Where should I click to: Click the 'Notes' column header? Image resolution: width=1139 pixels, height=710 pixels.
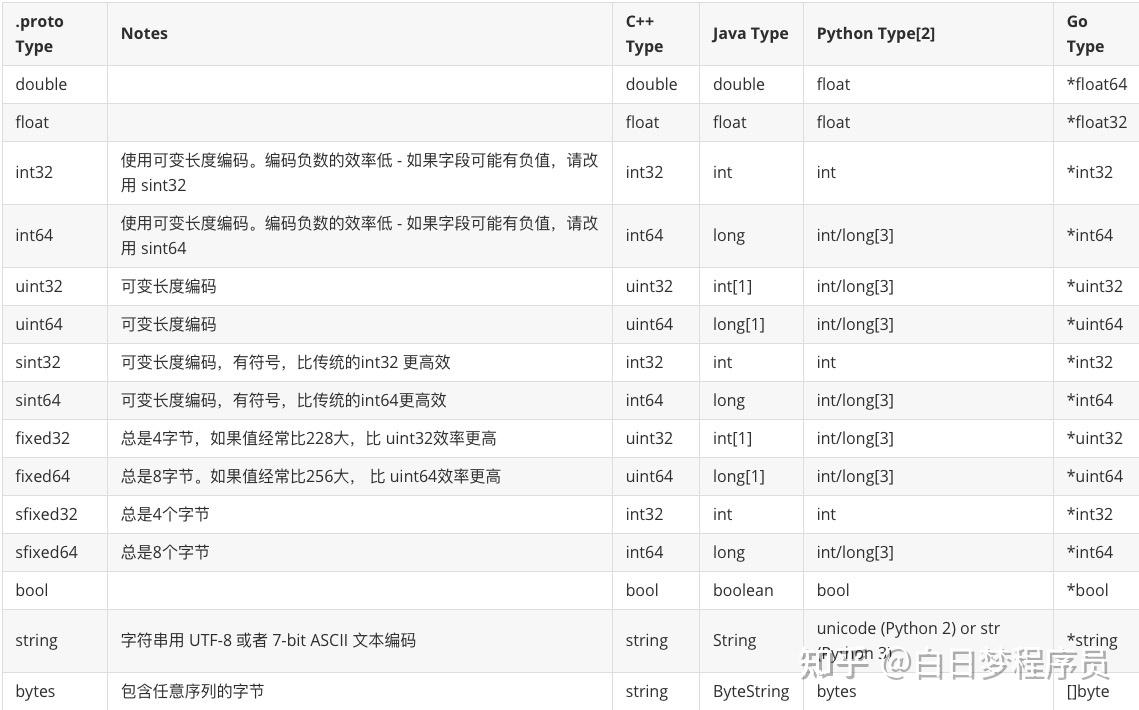coord(144,34)
